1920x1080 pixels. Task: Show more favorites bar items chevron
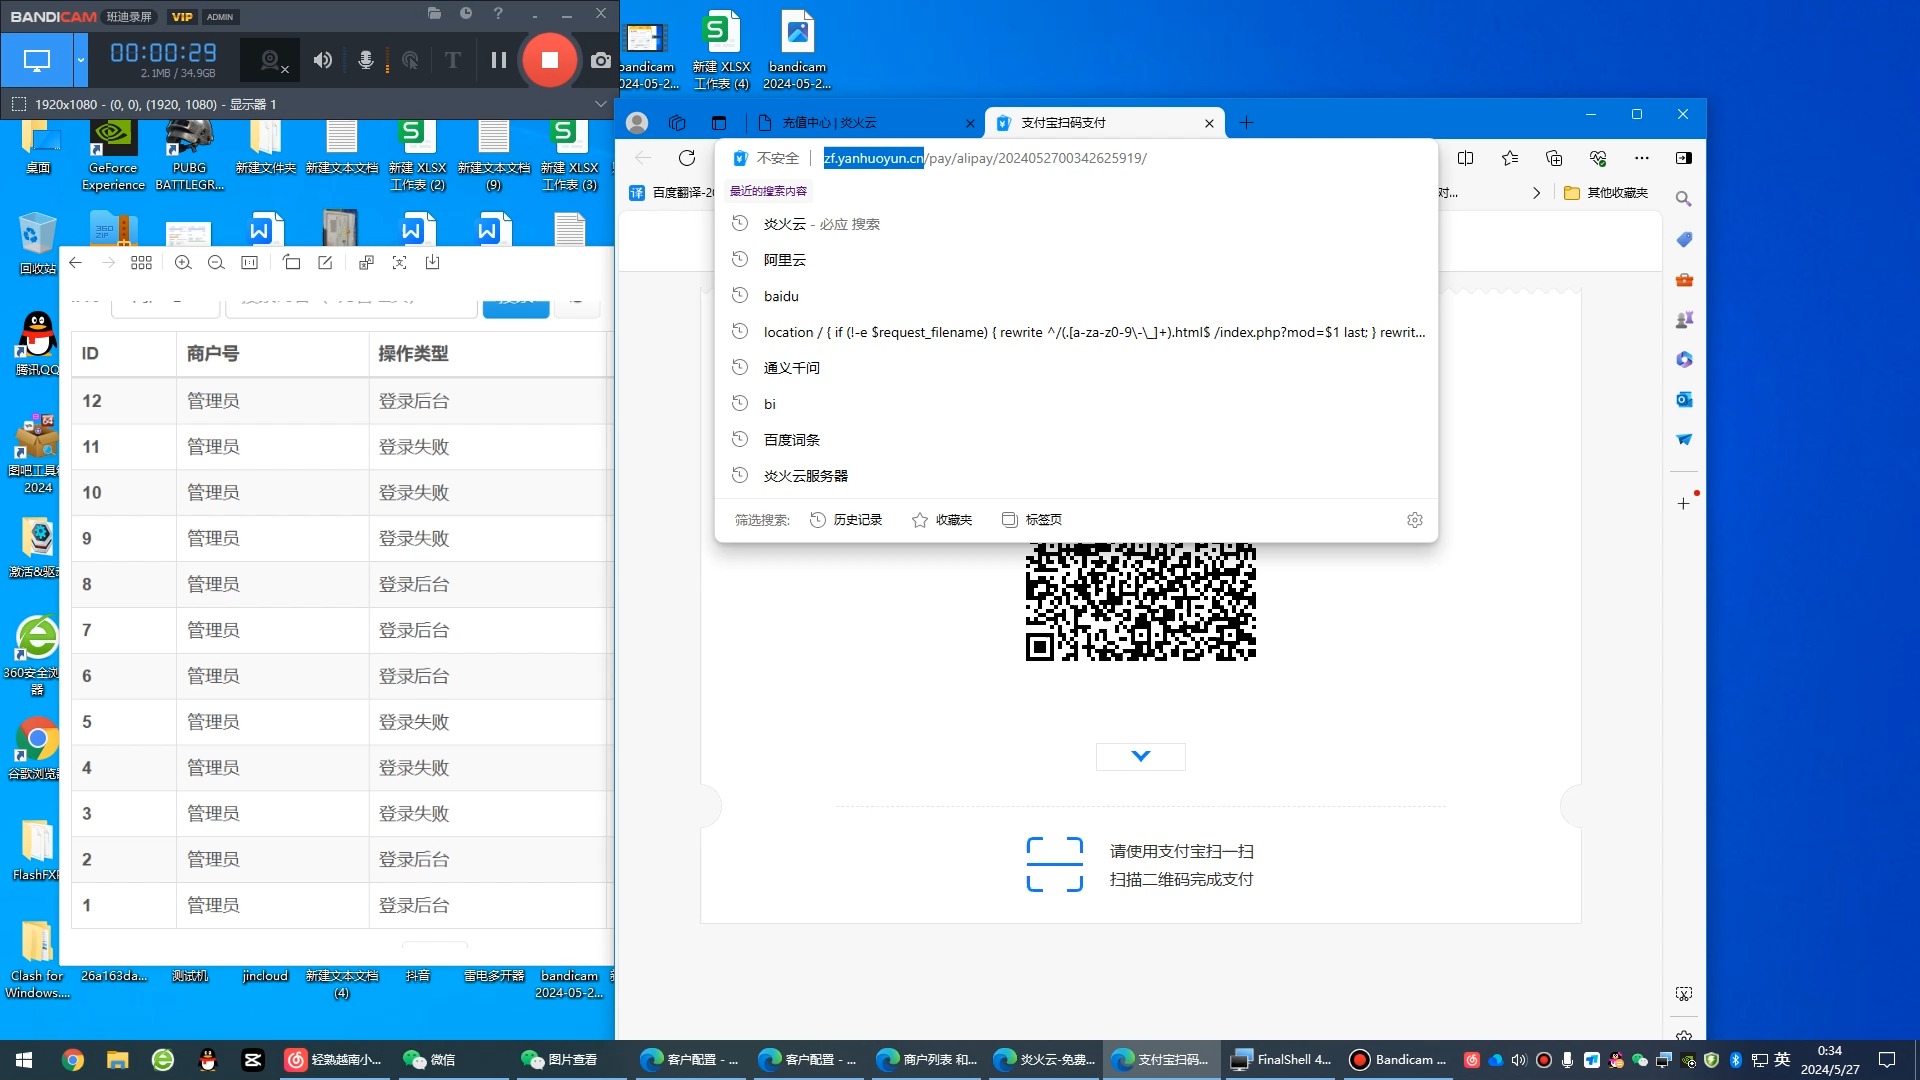tap(1536, 193)
